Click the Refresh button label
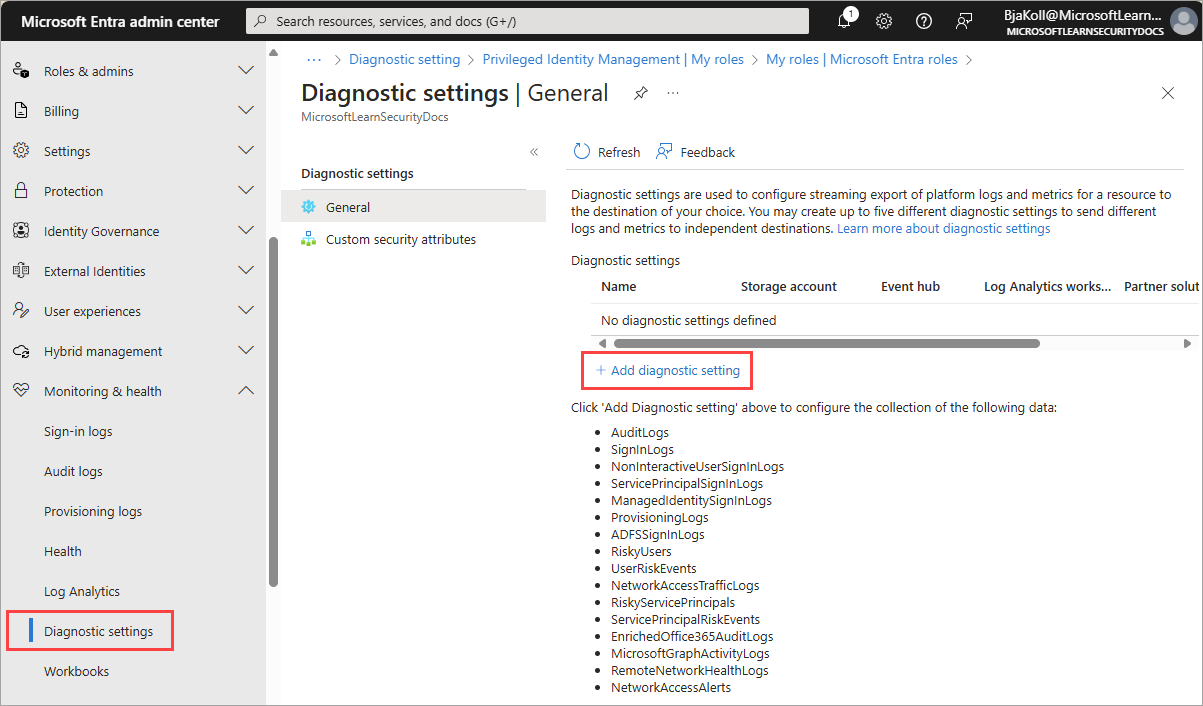1203x706 pixels. point(619,152)
